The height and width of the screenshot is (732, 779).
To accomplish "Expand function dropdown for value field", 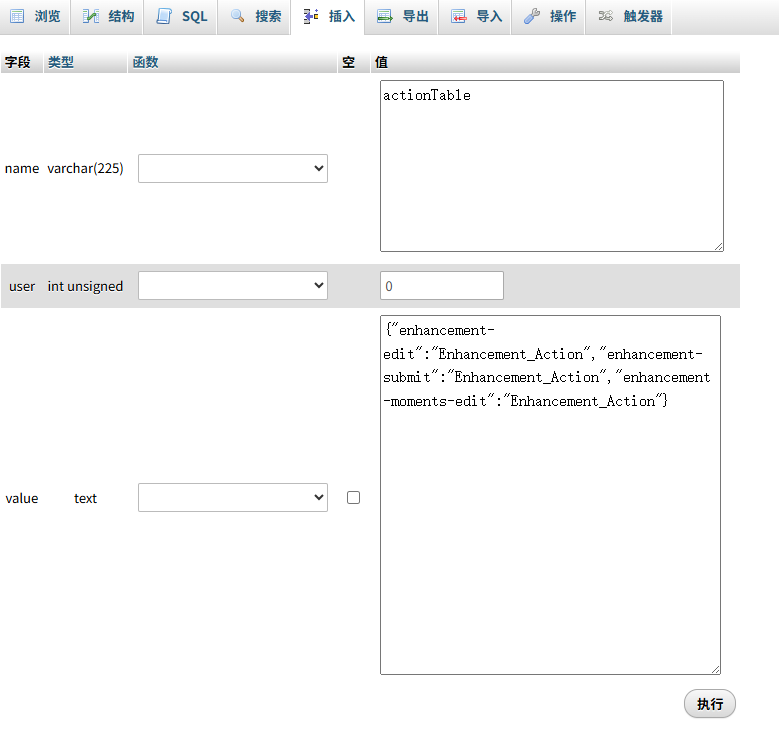I will click(x=232, y=497).
